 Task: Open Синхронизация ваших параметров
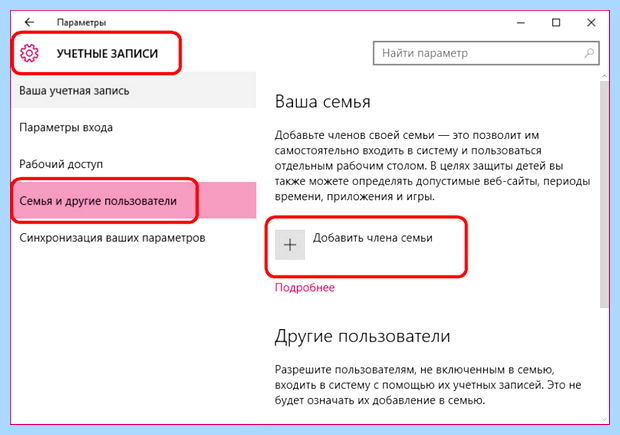pyautogui.click(x=134, y=238)
